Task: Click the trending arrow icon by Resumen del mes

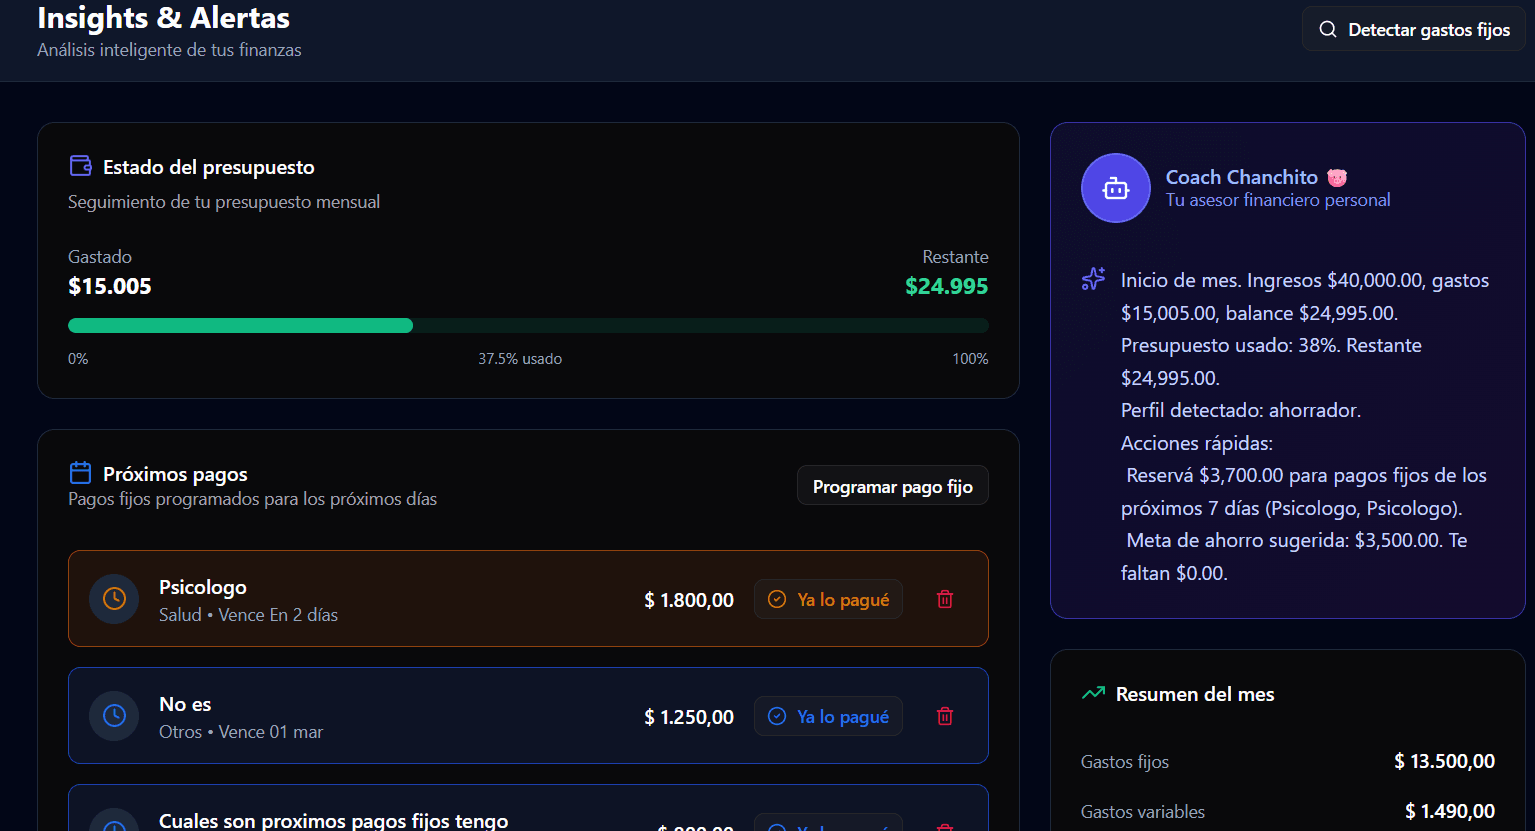Action: point(1093,693)
